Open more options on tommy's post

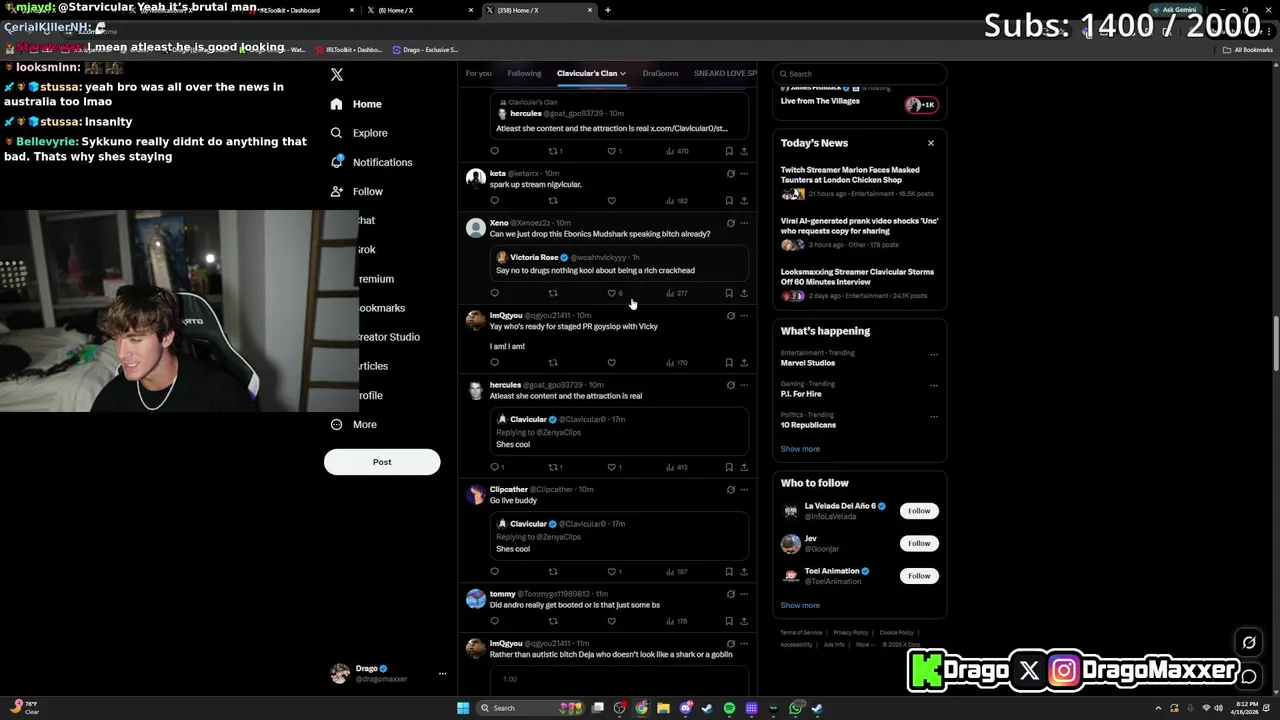point(744,594)
